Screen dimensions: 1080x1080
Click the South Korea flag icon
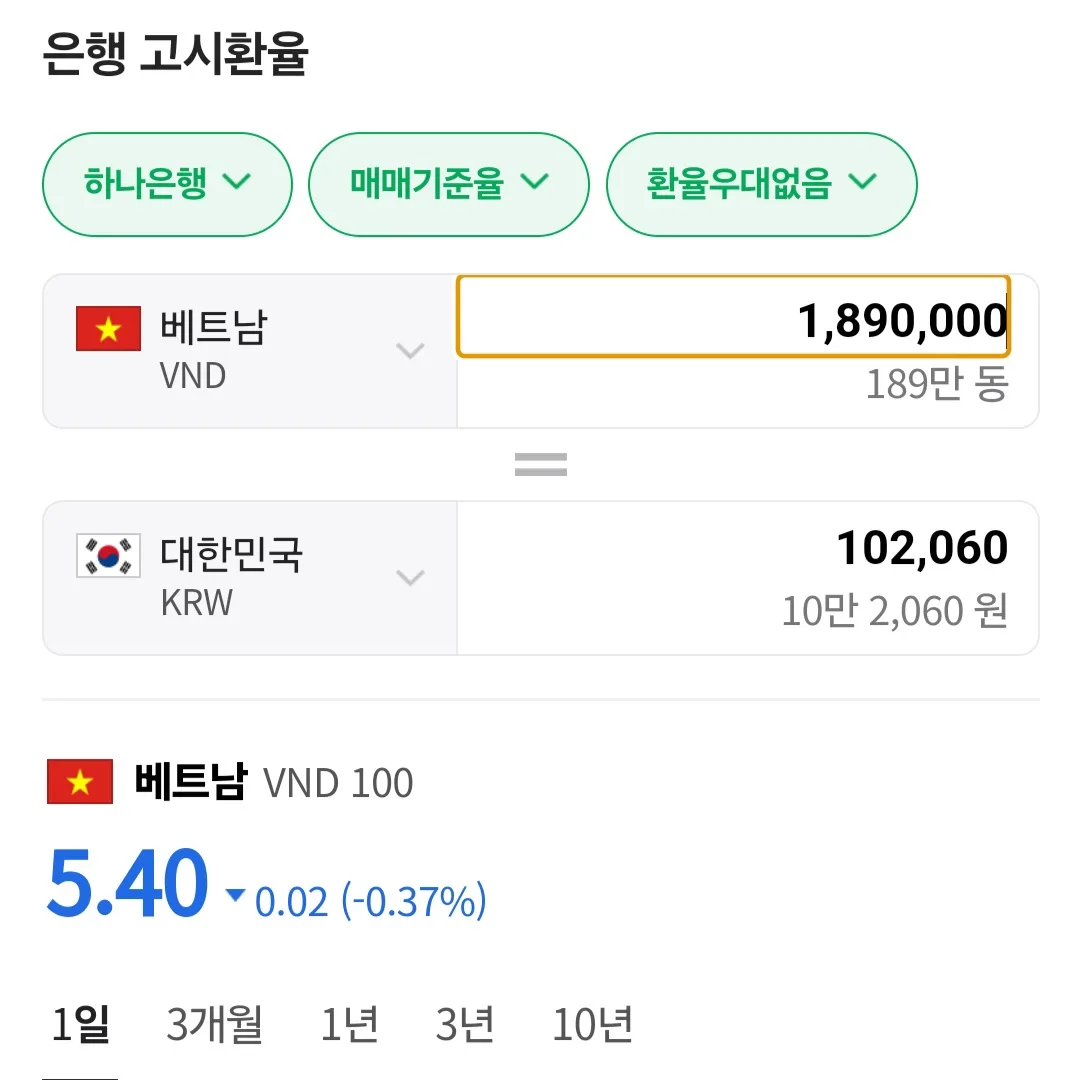pyautogui.click(x=108, y=555)
